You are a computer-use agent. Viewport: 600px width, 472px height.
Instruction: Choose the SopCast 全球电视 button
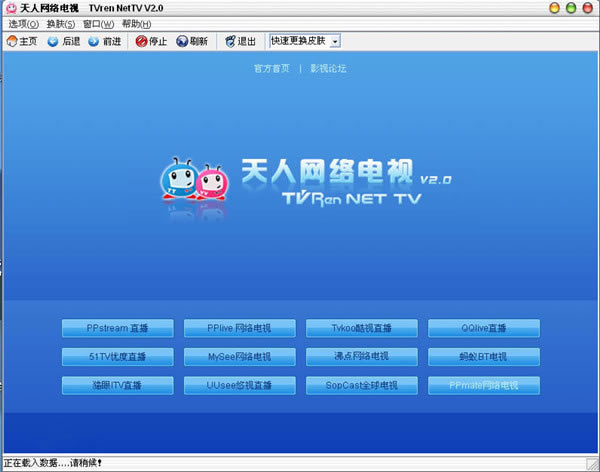point(361,385)
